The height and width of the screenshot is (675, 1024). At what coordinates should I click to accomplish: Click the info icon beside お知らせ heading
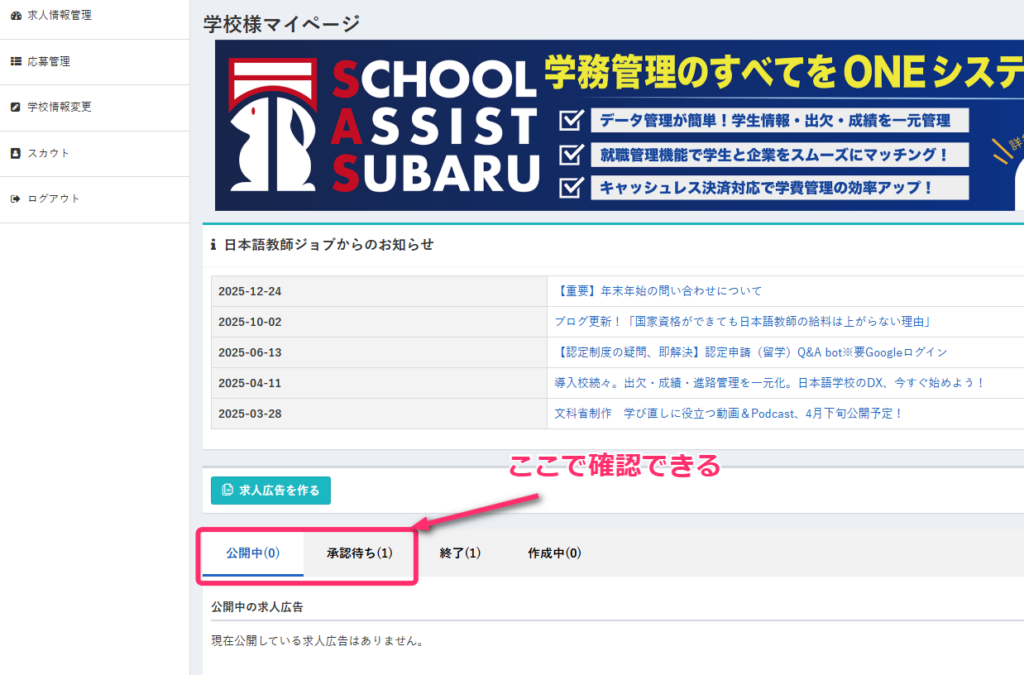point(213,245)
